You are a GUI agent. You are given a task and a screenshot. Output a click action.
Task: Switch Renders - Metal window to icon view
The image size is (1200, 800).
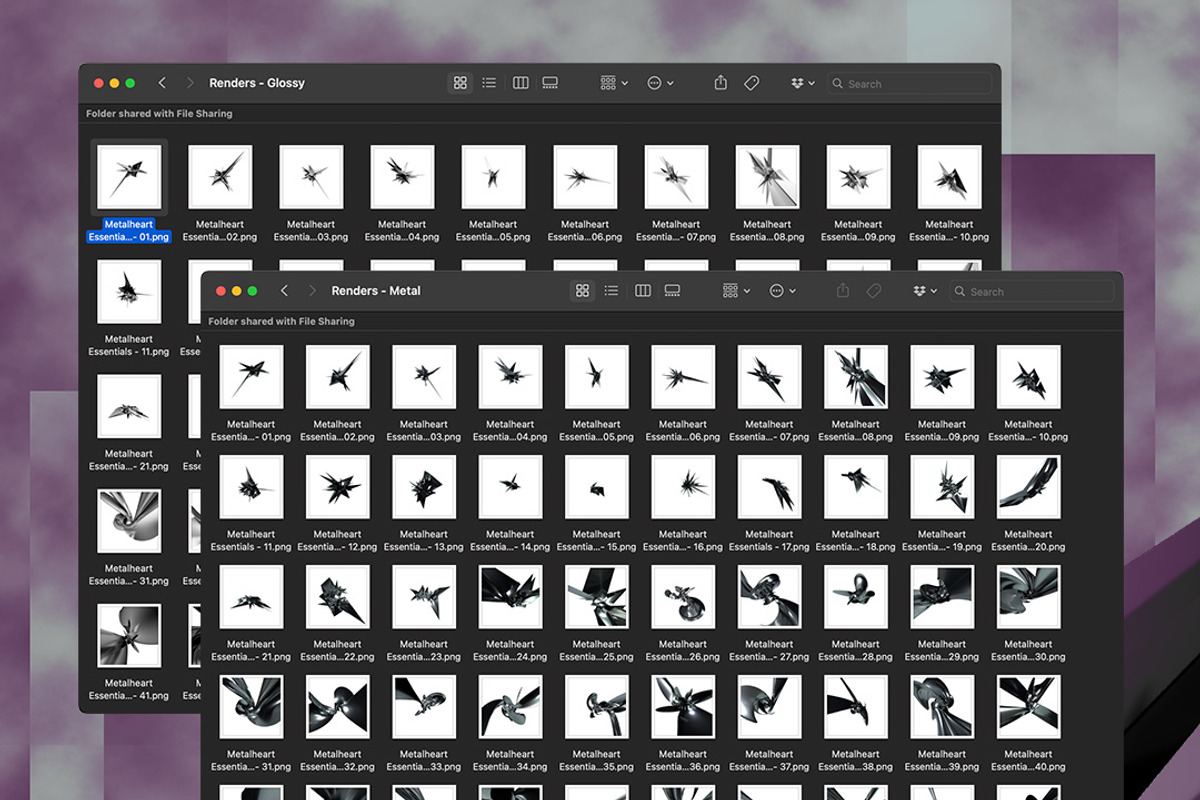point(582,291)
